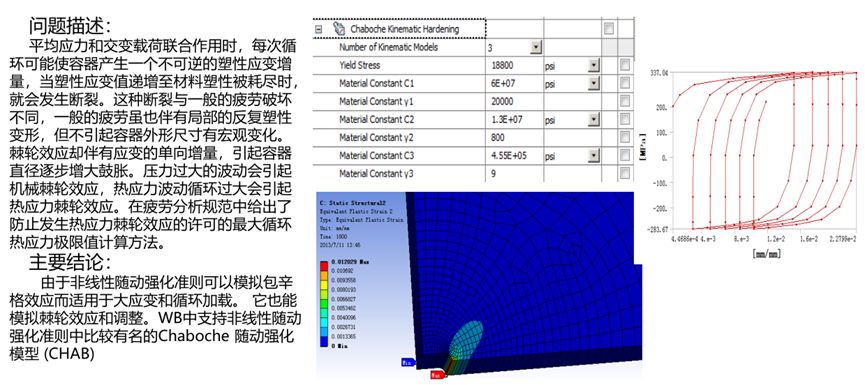Click the 337.04 maximum axis label

click(x=658, y=72)
